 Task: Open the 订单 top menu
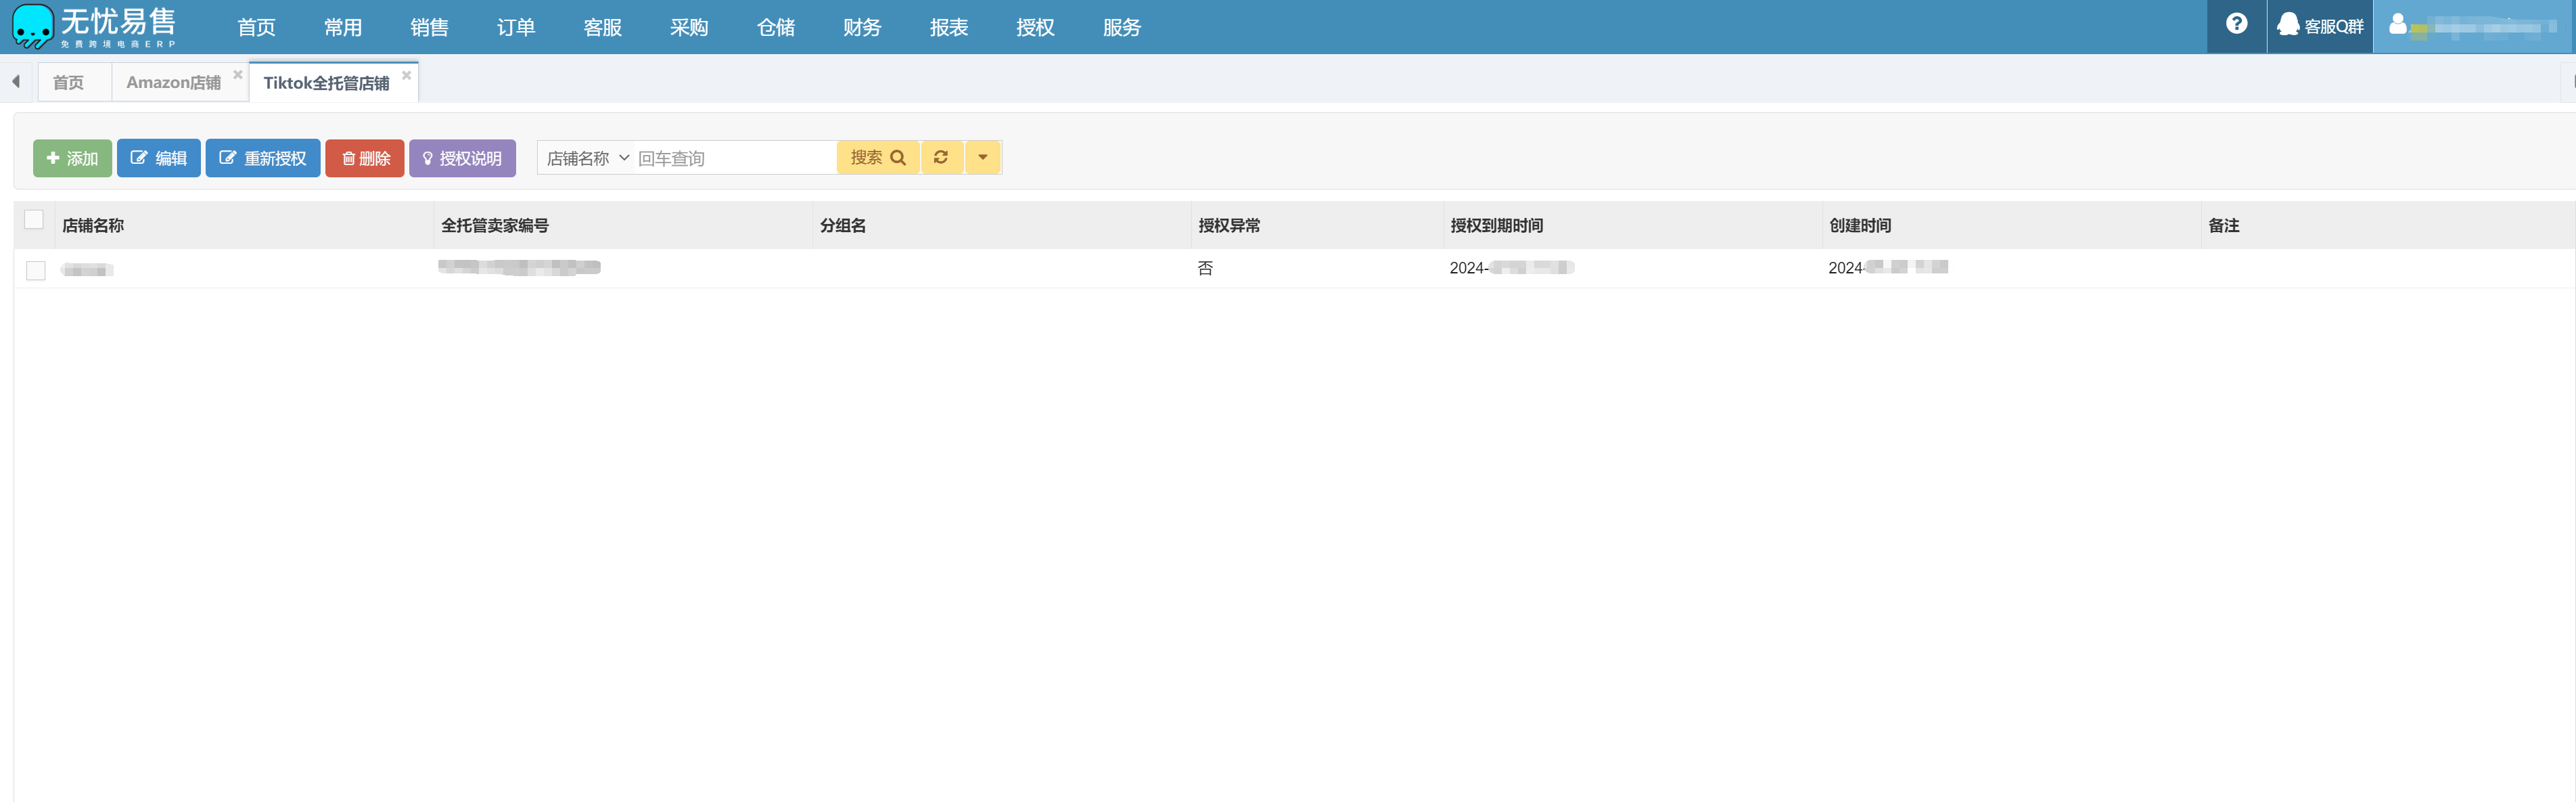click(x=515, y=28)
